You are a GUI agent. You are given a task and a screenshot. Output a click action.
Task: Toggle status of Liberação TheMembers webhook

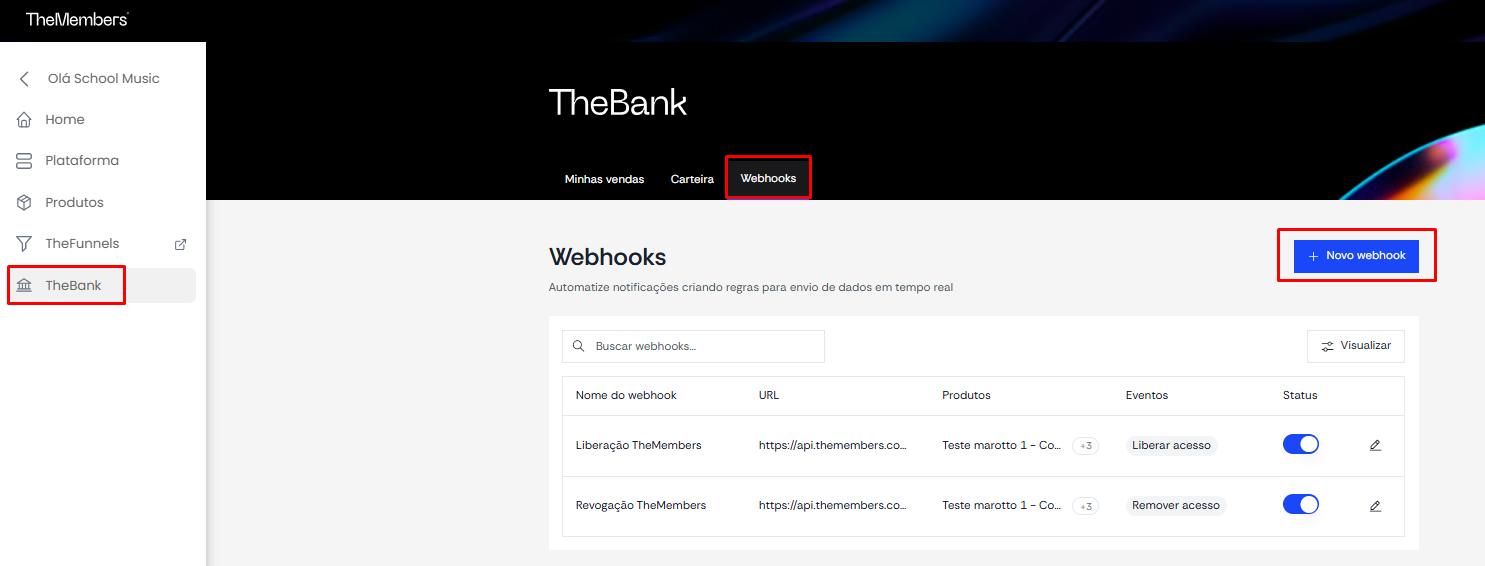1301,444
